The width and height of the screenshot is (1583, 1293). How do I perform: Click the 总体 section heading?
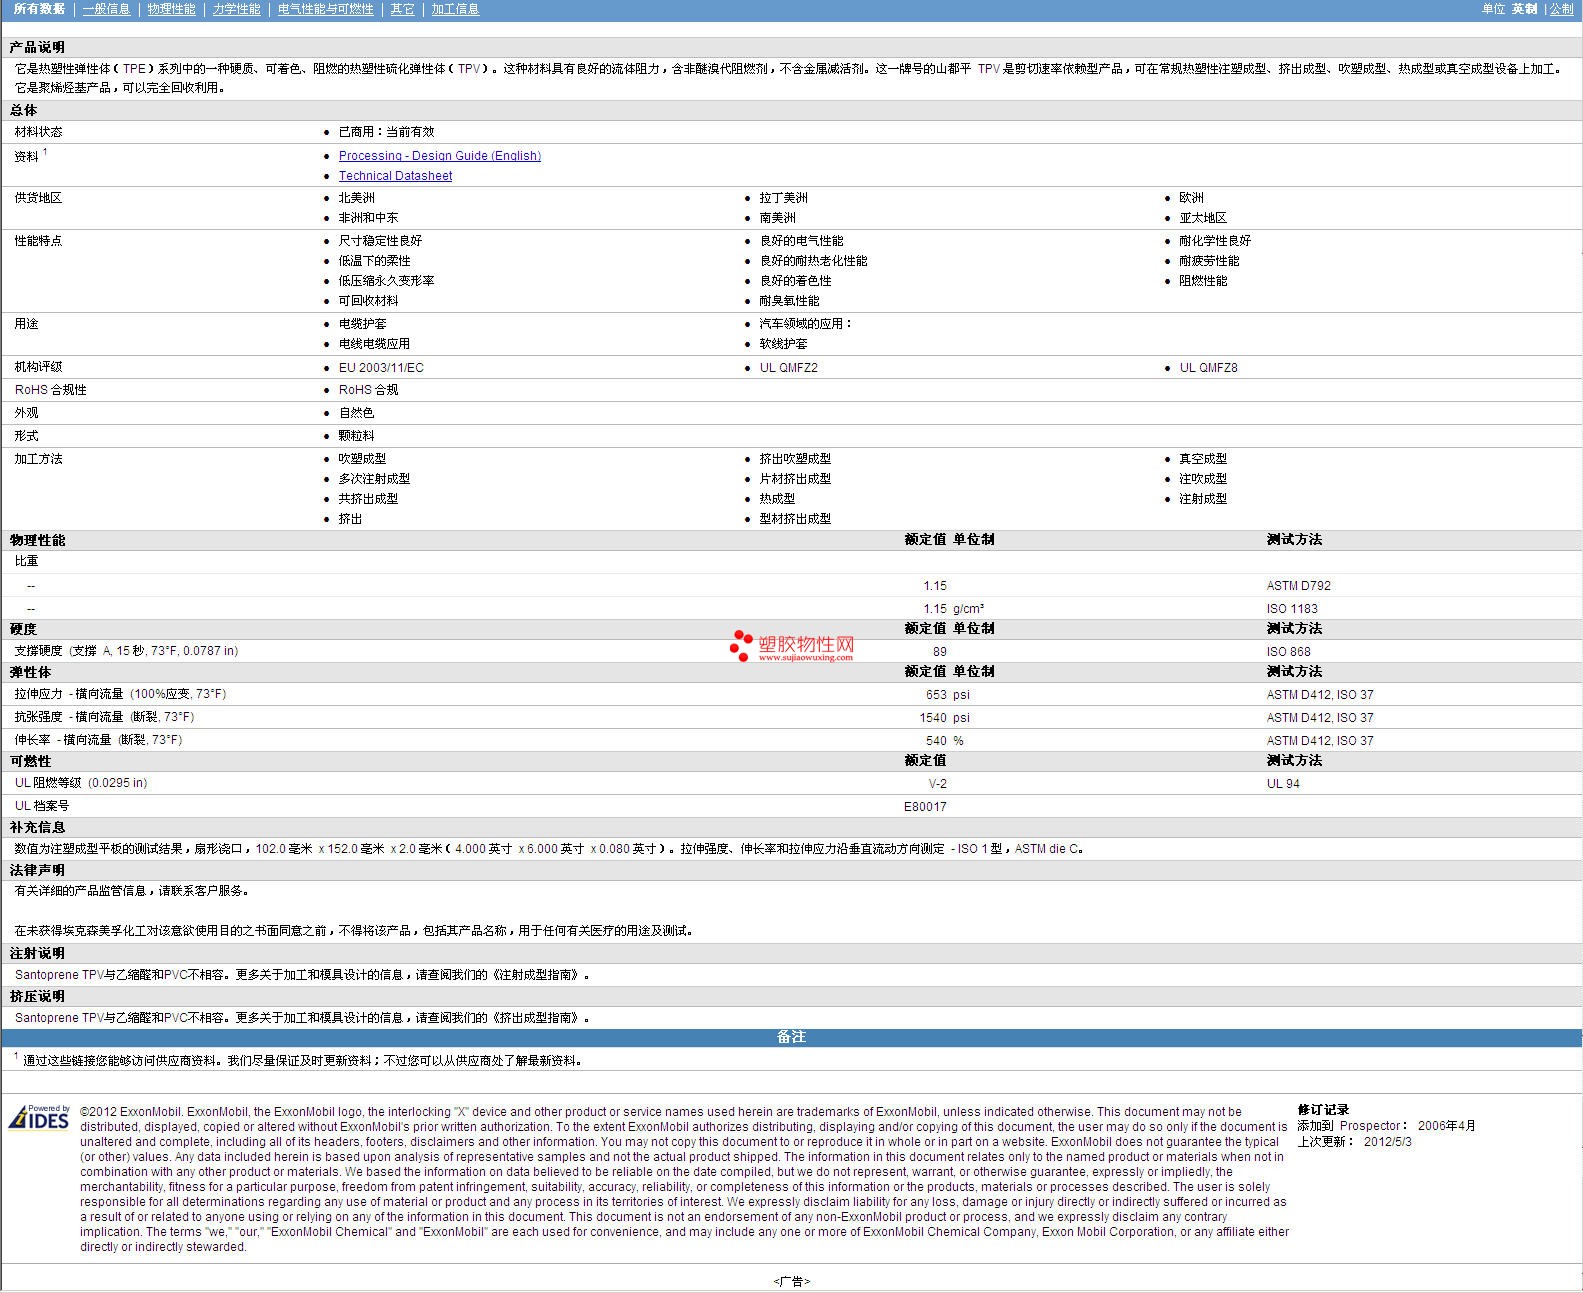coord(23,110)
